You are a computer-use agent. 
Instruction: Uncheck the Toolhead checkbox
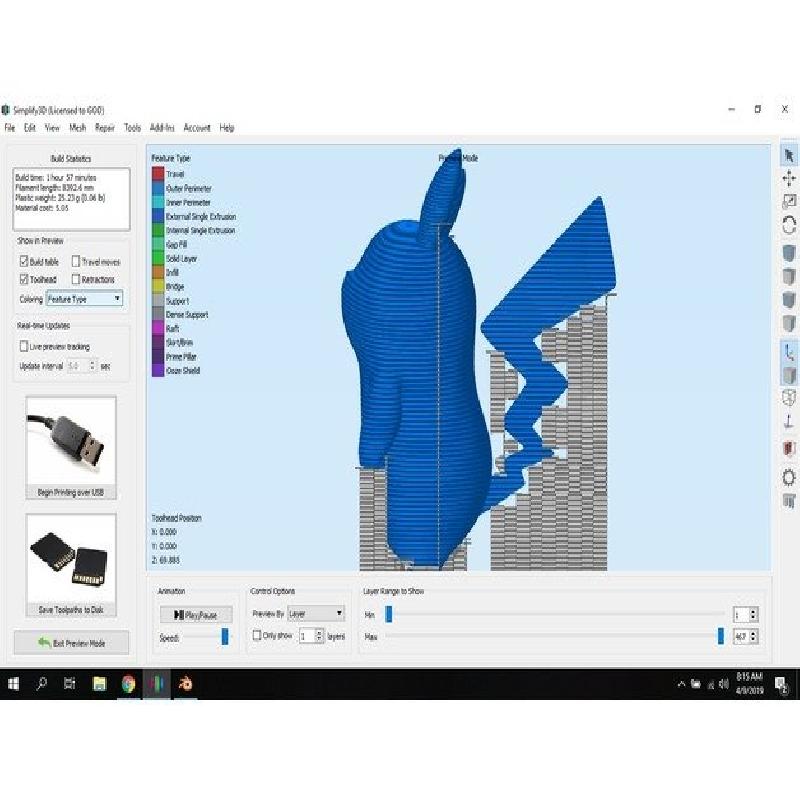click(23, 279)
